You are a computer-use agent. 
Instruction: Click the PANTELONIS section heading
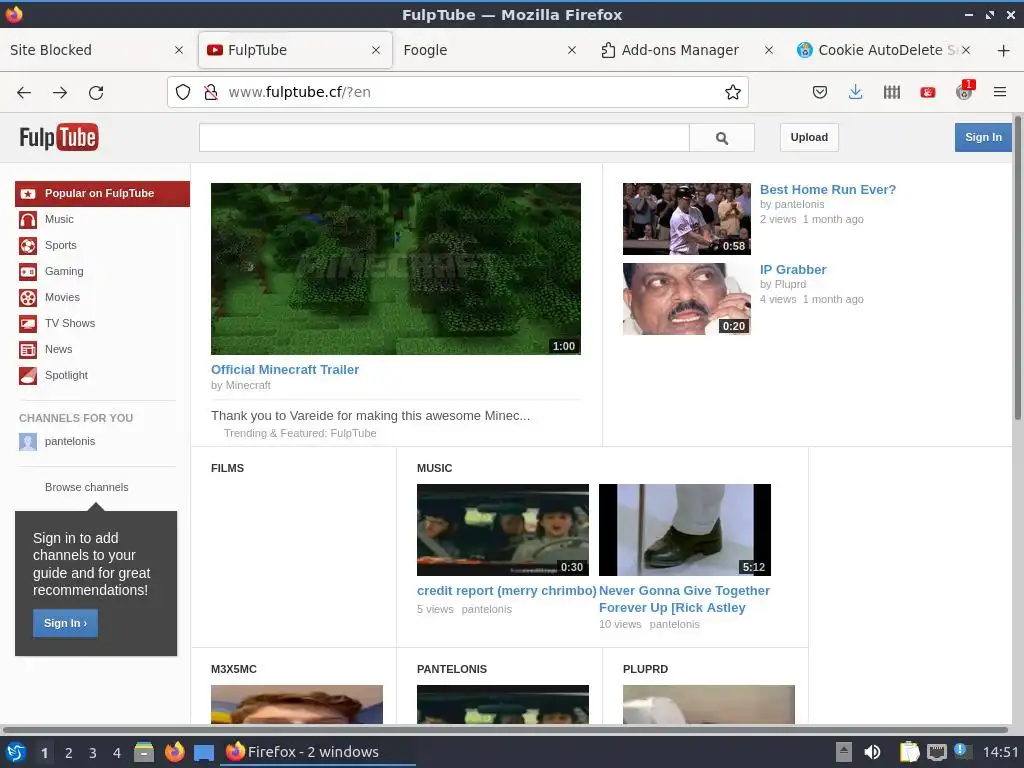pyautogui.click(x=452, y=669)
